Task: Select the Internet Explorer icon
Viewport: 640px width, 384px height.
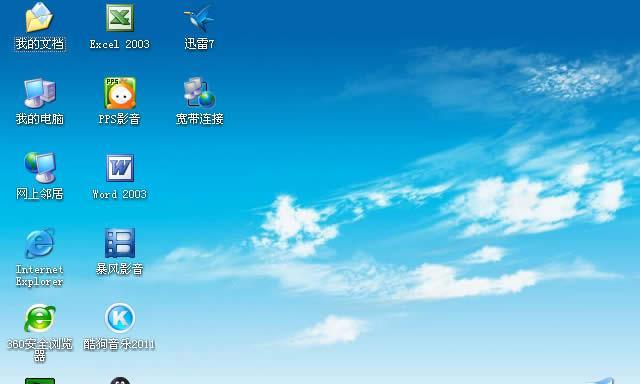Action: pyautogui.click(x=39, y=243)
